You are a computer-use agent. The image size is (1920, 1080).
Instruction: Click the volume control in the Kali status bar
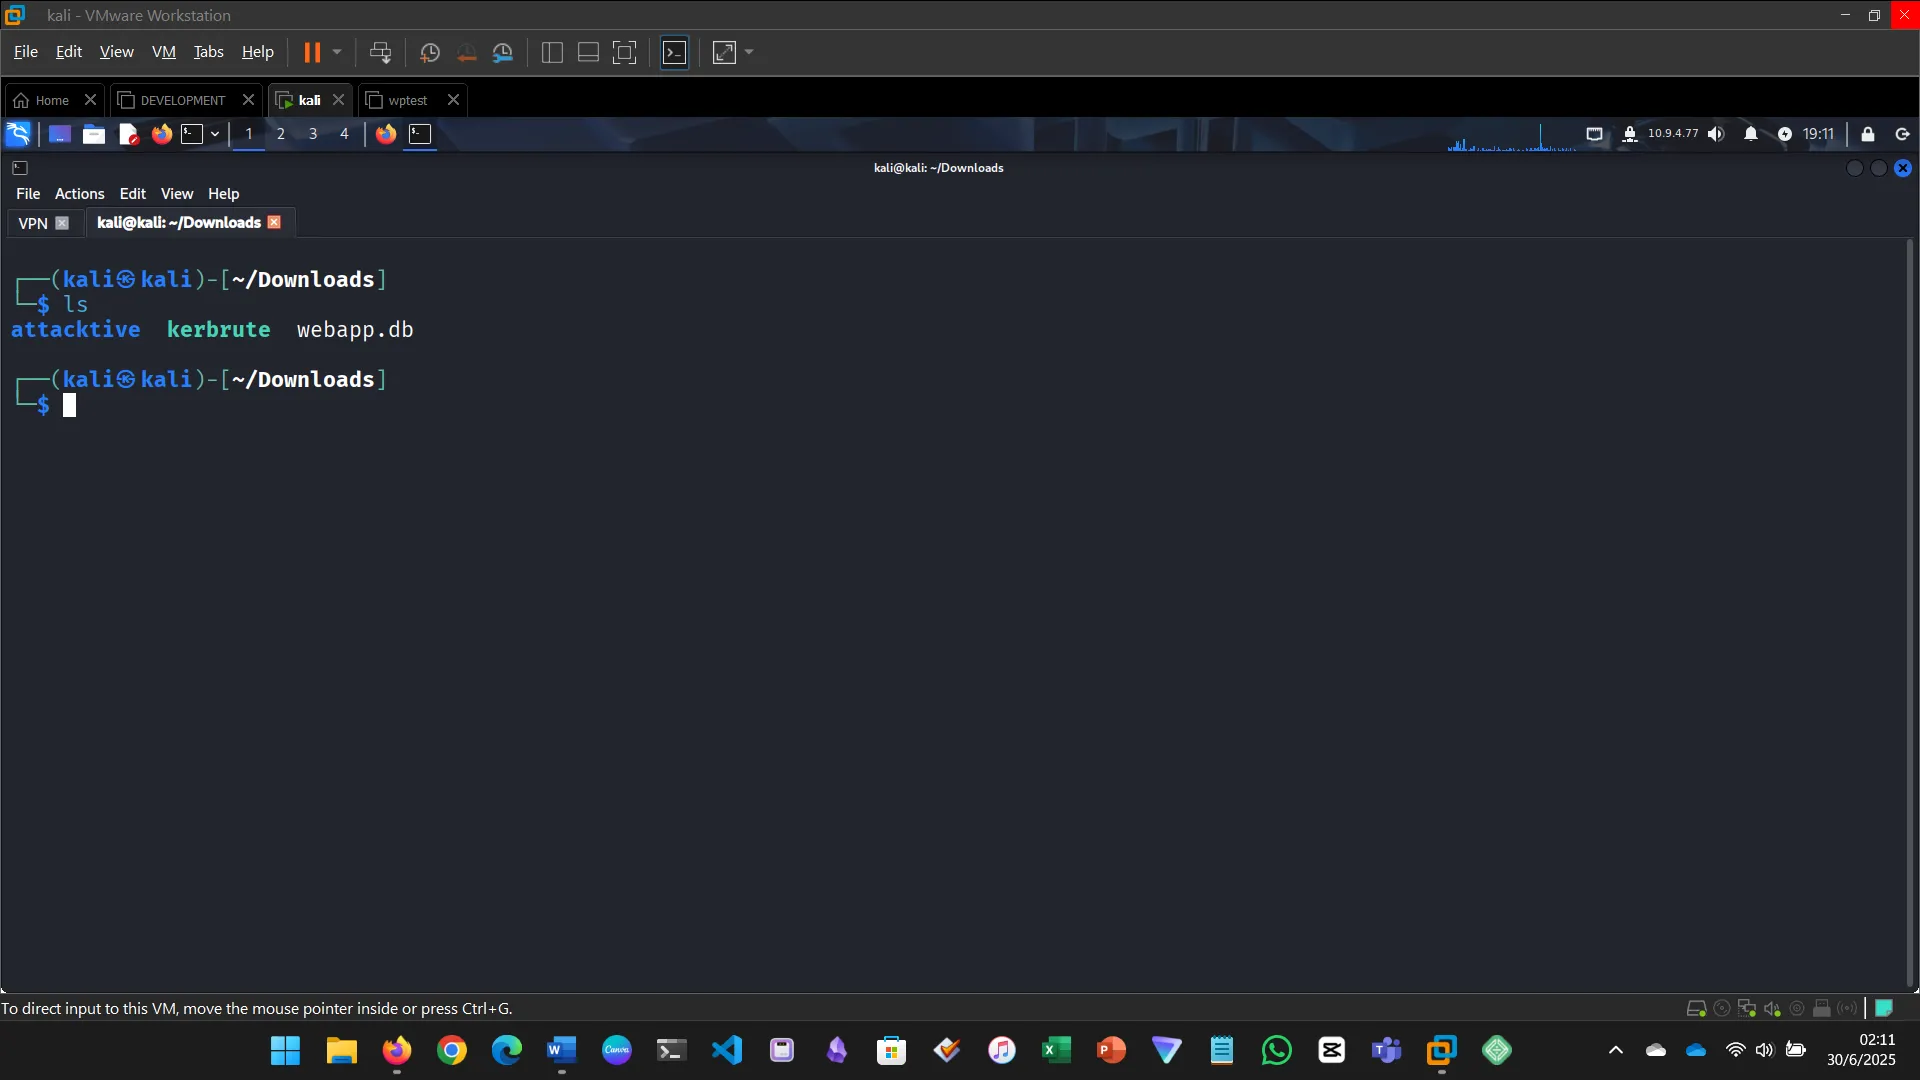point(1716,133)
